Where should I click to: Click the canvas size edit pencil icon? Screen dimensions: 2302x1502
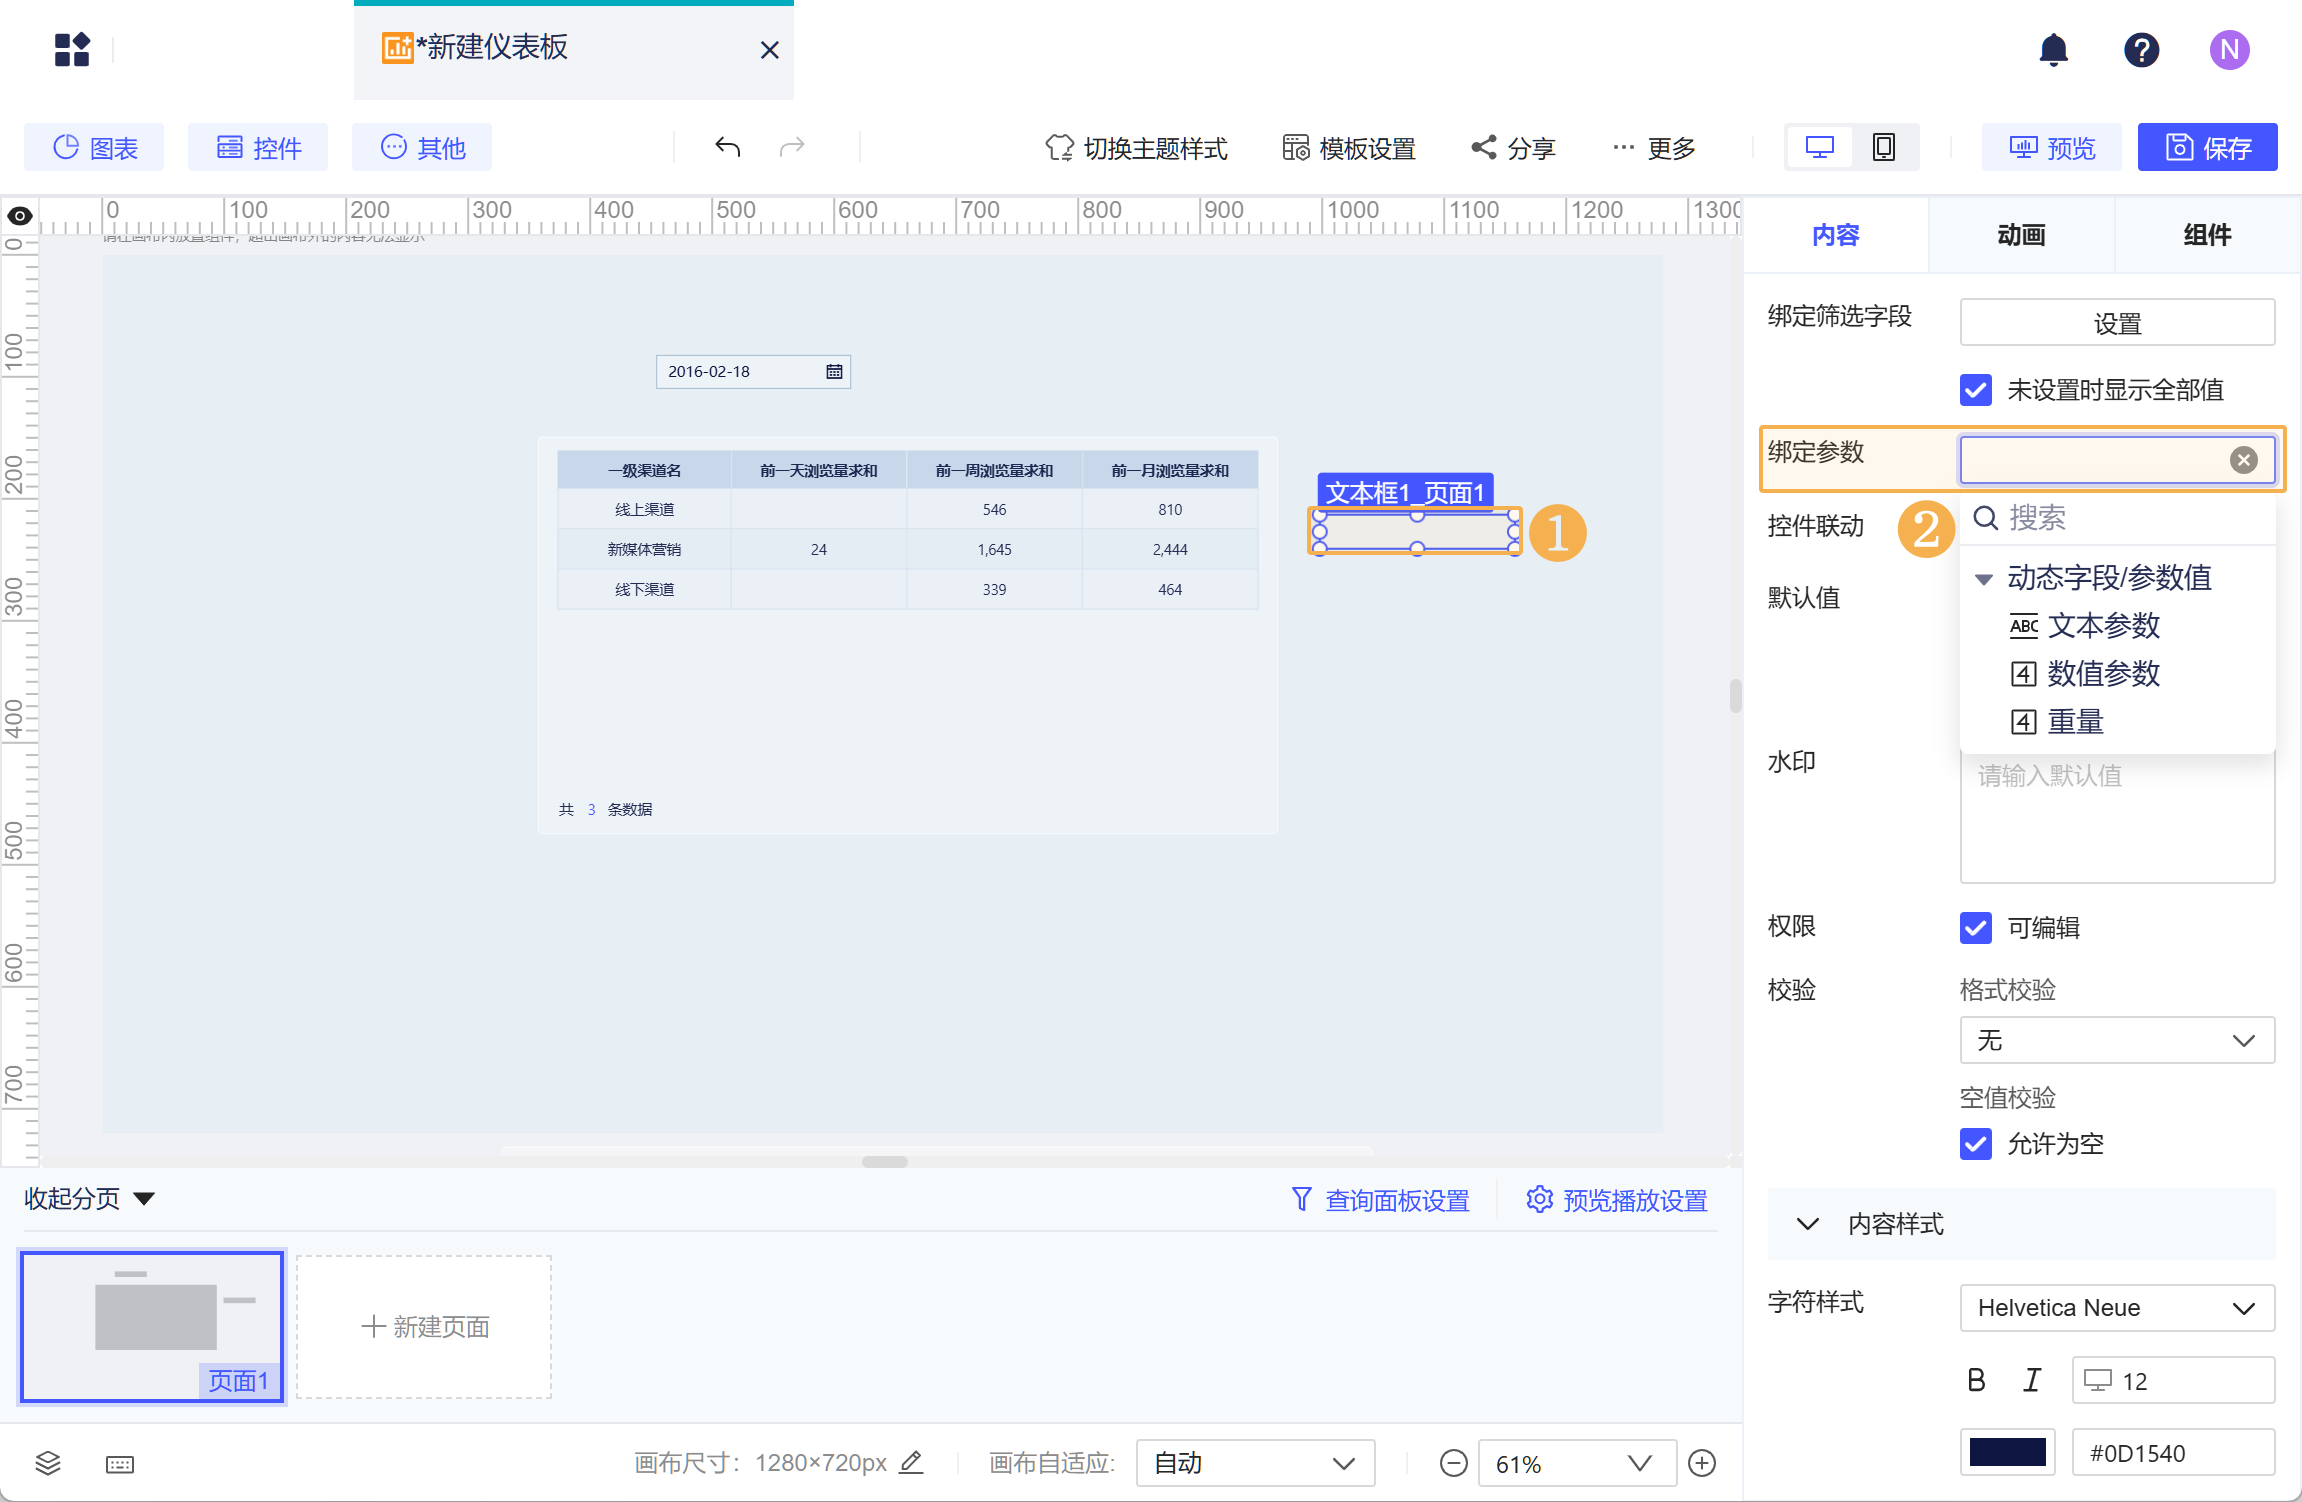pyautogui.click(x=911, y=1462)
